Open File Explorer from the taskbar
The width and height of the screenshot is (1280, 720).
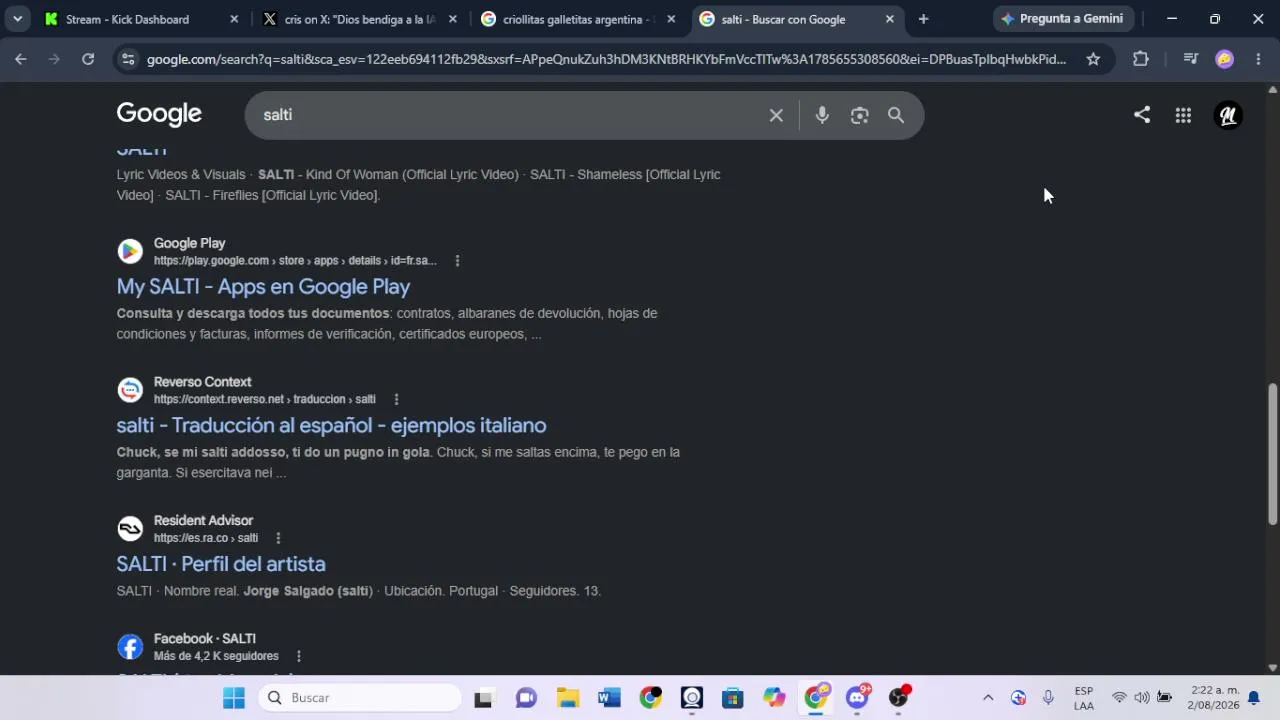pos(568,698)
